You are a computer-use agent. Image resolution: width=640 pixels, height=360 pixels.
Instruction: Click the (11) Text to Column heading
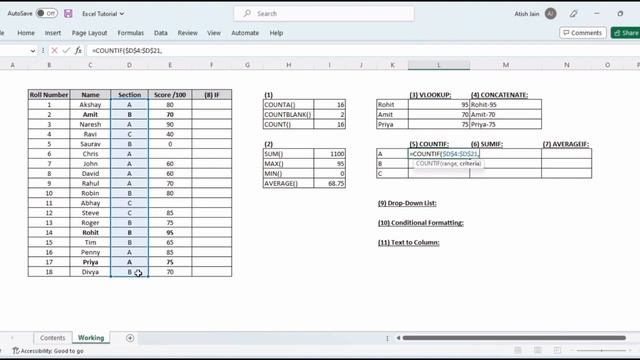pyautogui.click(x=409, y=242)
